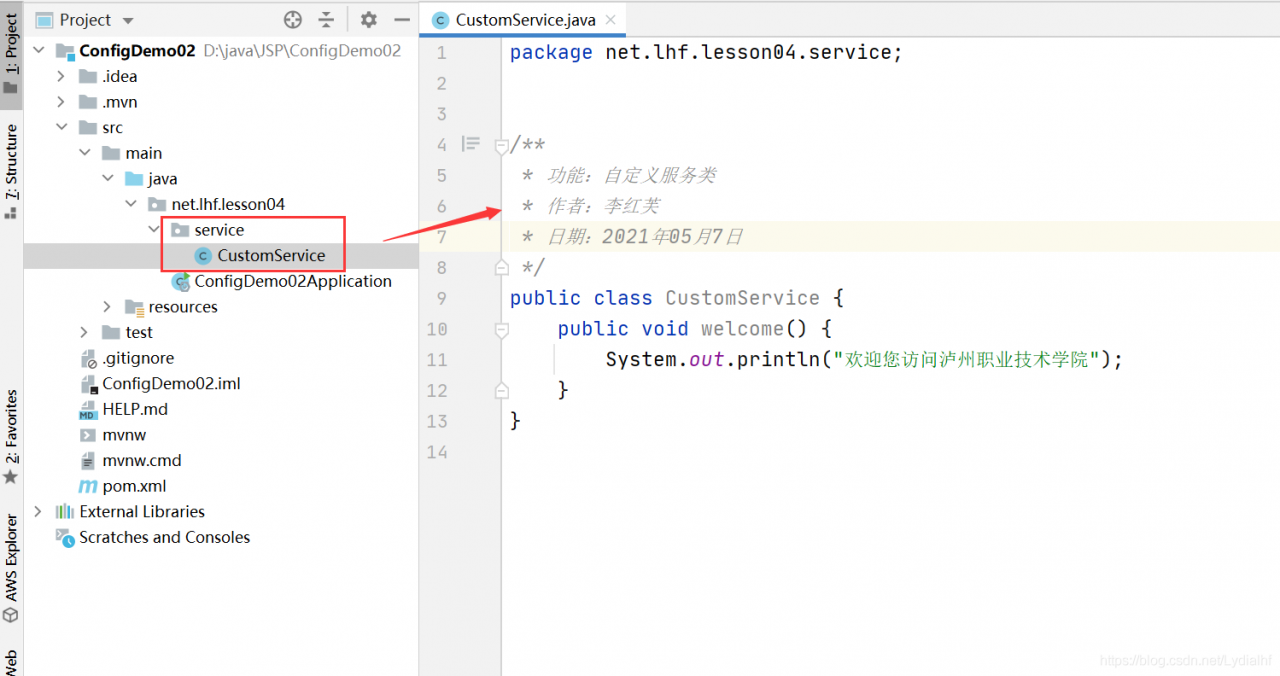The height and width of the screenshot is (676, 1280).
Task: Select the pom.xml file name
Action: 134,486
